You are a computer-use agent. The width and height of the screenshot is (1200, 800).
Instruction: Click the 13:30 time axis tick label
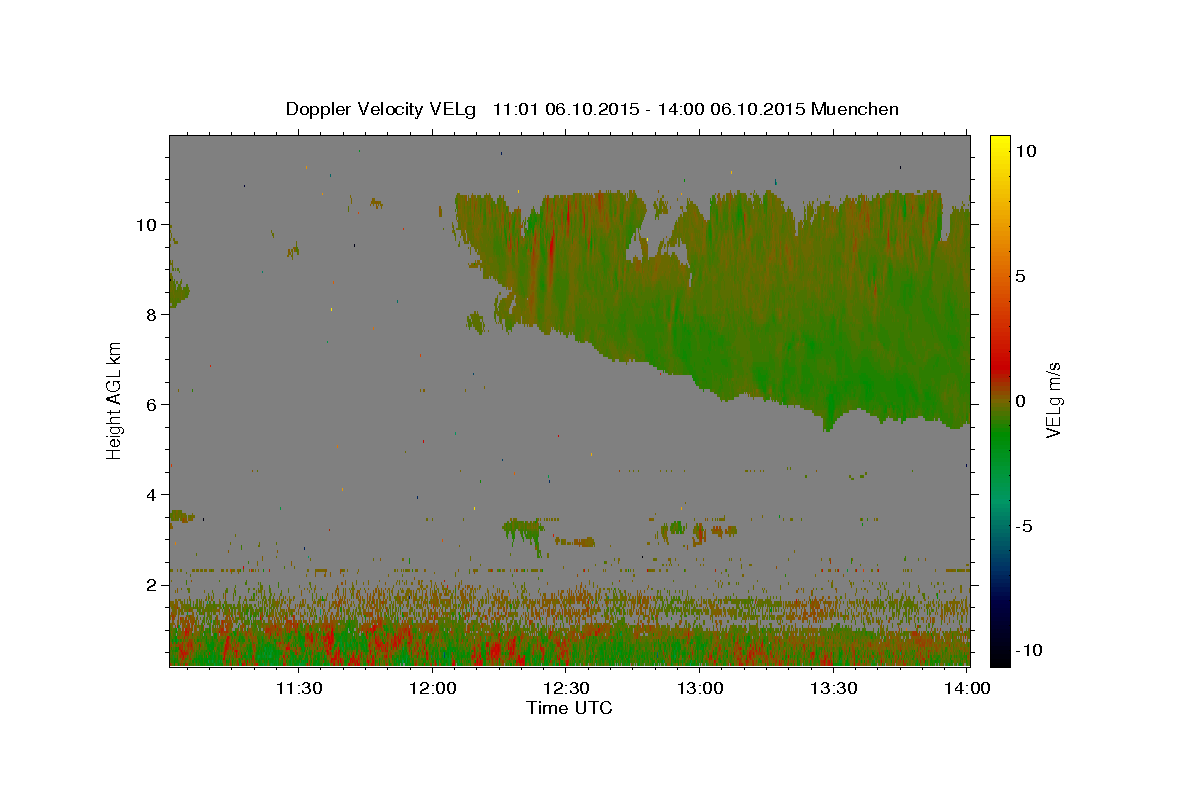pyautogui.click(x=833, y=688)
